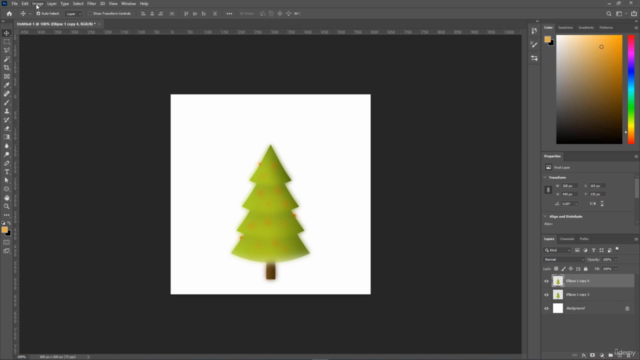This screenshot has height=360, width=640.
Task: Select the Hand tool
Action: (7, 198)
